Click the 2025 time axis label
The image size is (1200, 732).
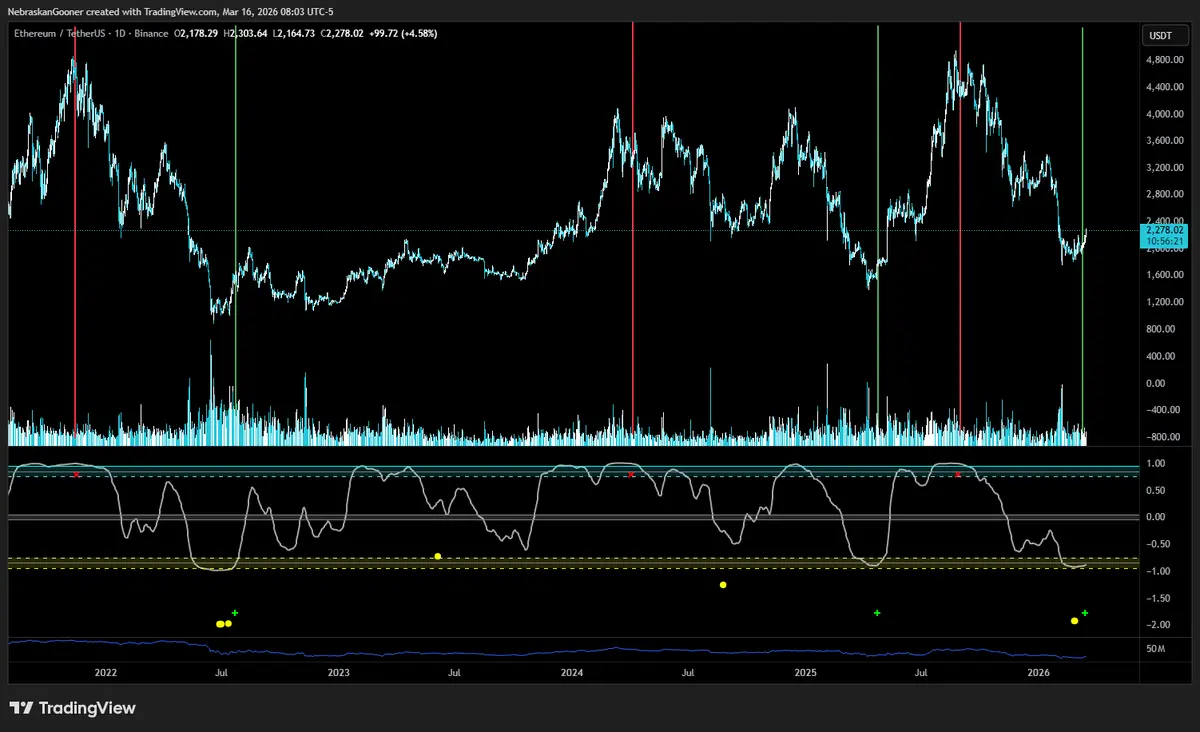pos(805,675)
